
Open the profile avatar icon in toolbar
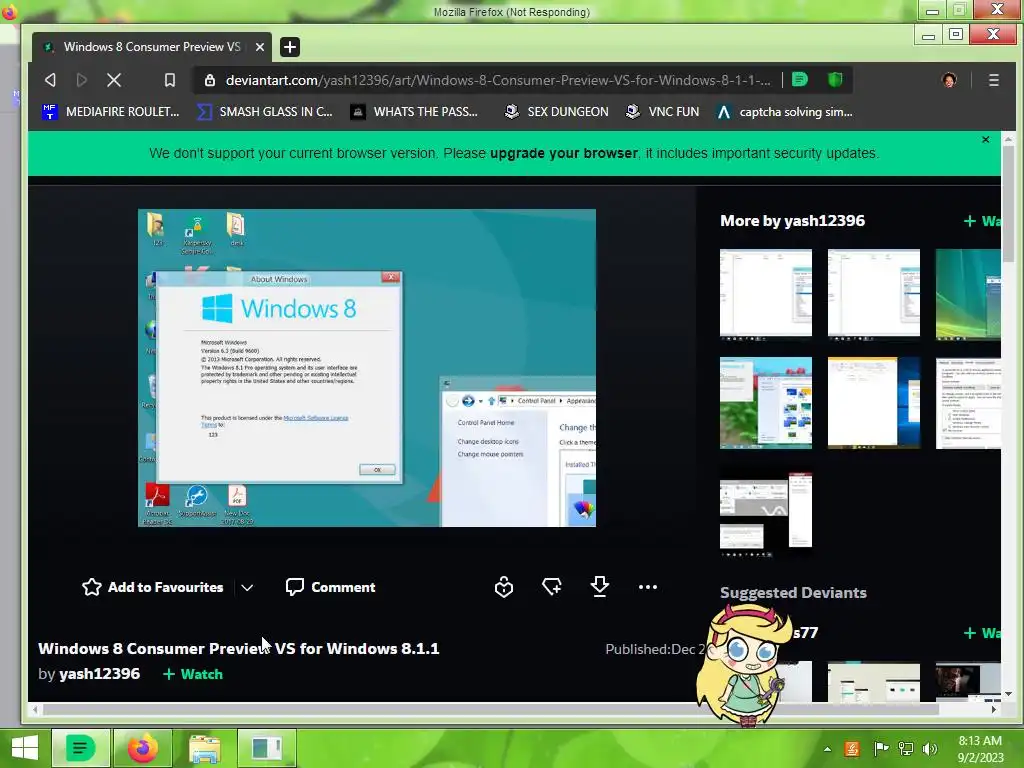(x=949, y=80)
